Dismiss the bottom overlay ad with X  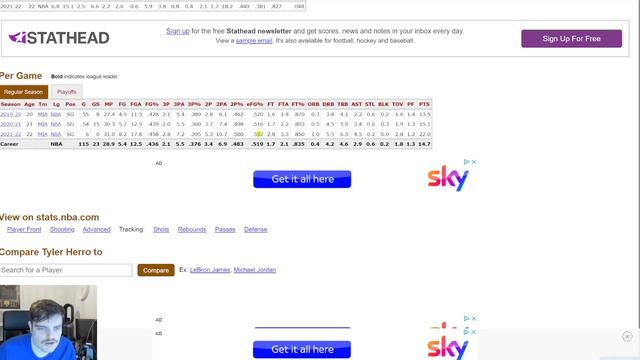tap(627, 336)
